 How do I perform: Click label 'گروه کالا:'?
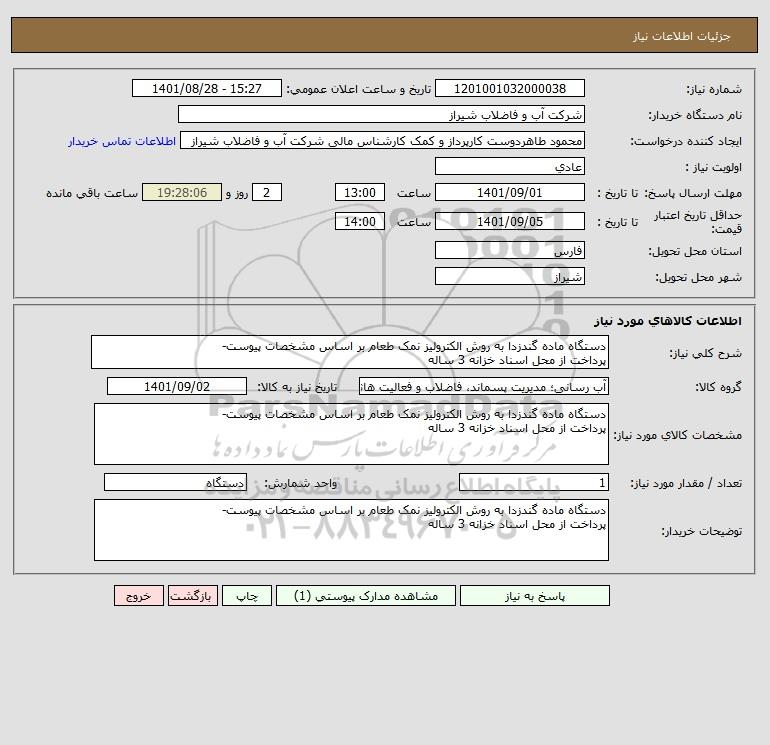pyautogui.click(x=718, y=387)
